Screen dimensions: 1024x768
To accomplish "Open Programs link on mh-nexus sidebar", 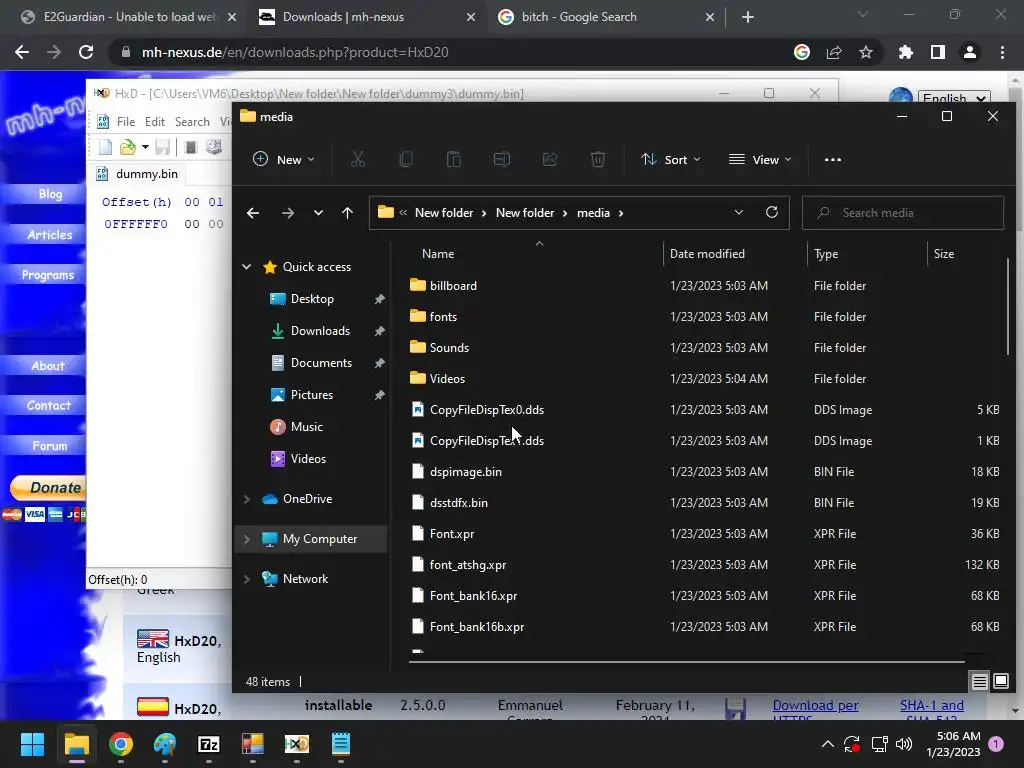I will tap(48, 275).
